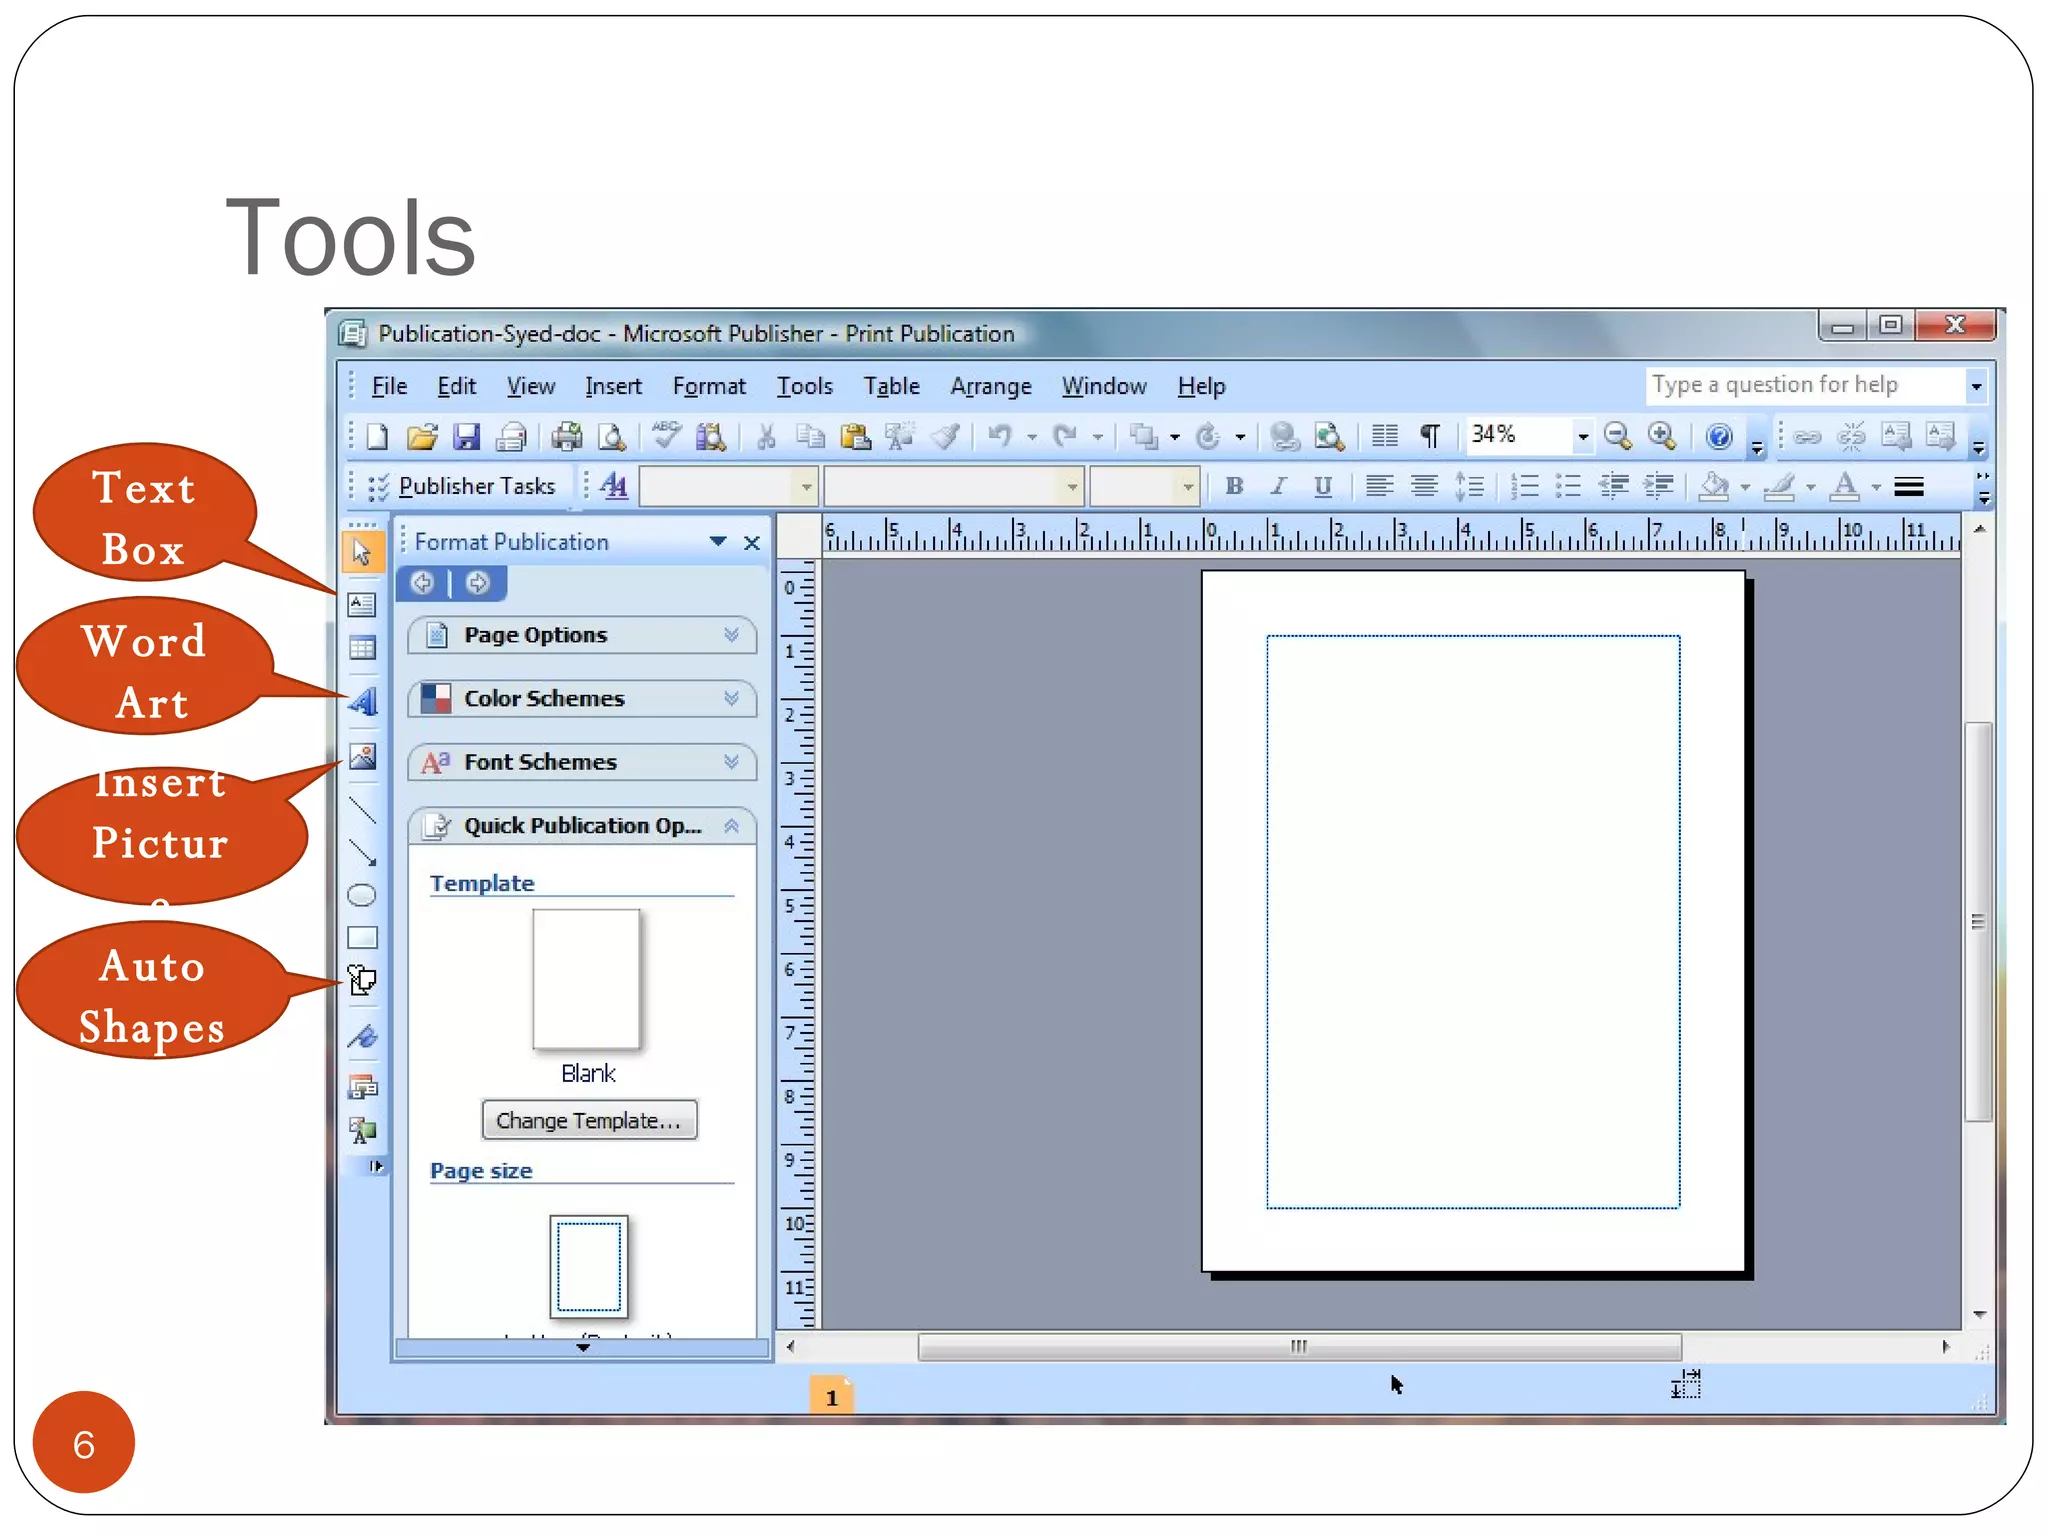Select the Line tool

362,809
